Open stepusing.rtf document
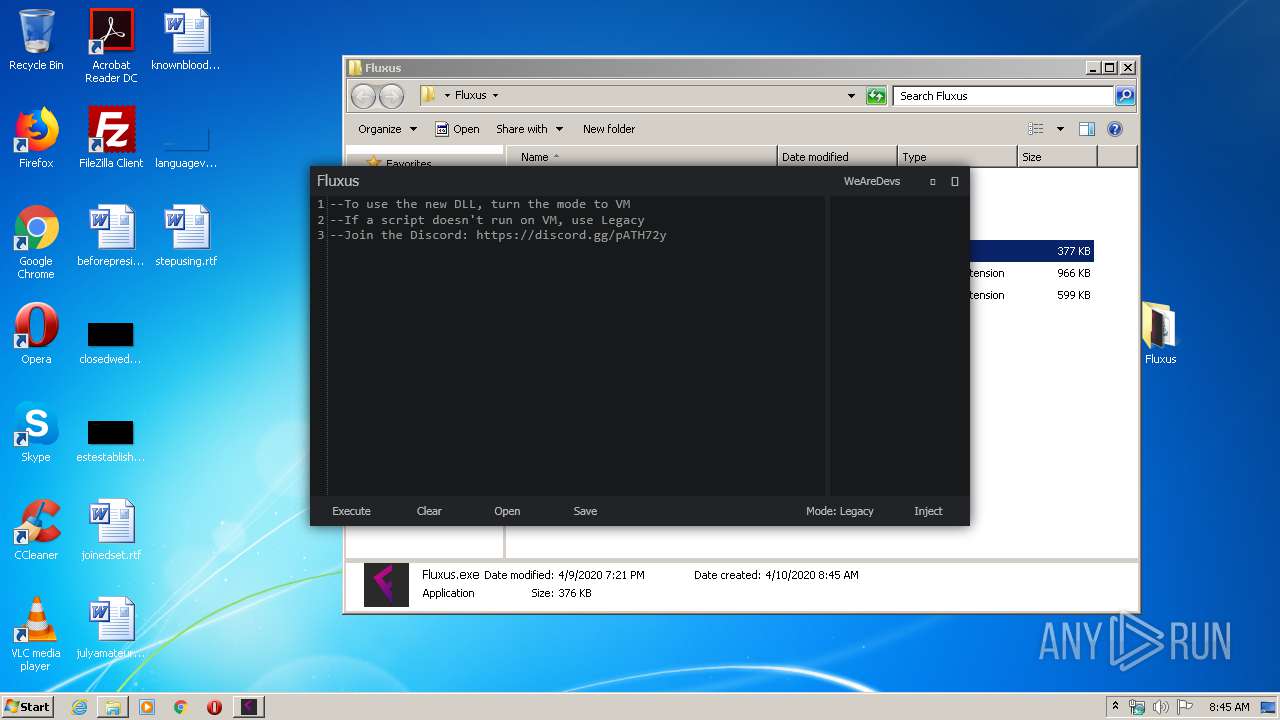Image resolution: width=1280 pixels, height=720 pixels. tap(186, 236)
